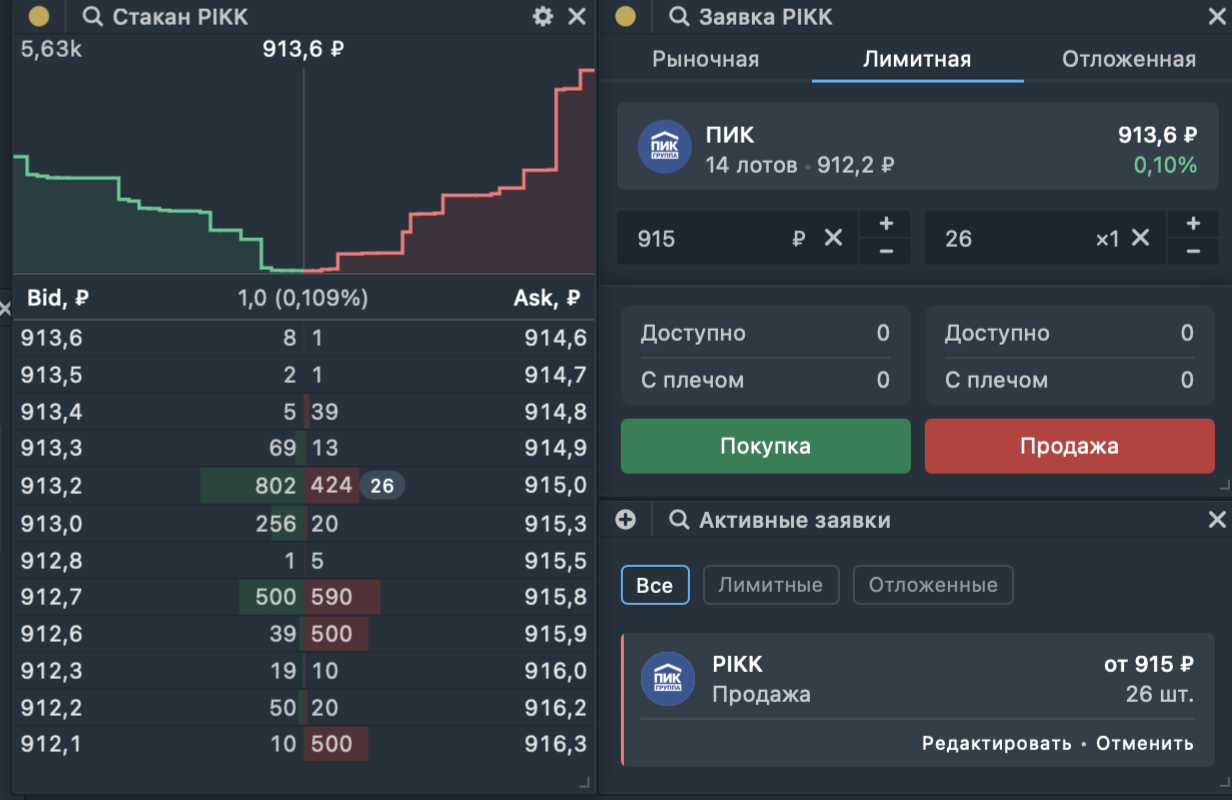Click ask volume 590 in order book
The height and width of the screenshot is (800, 1232).
[332, 597]
